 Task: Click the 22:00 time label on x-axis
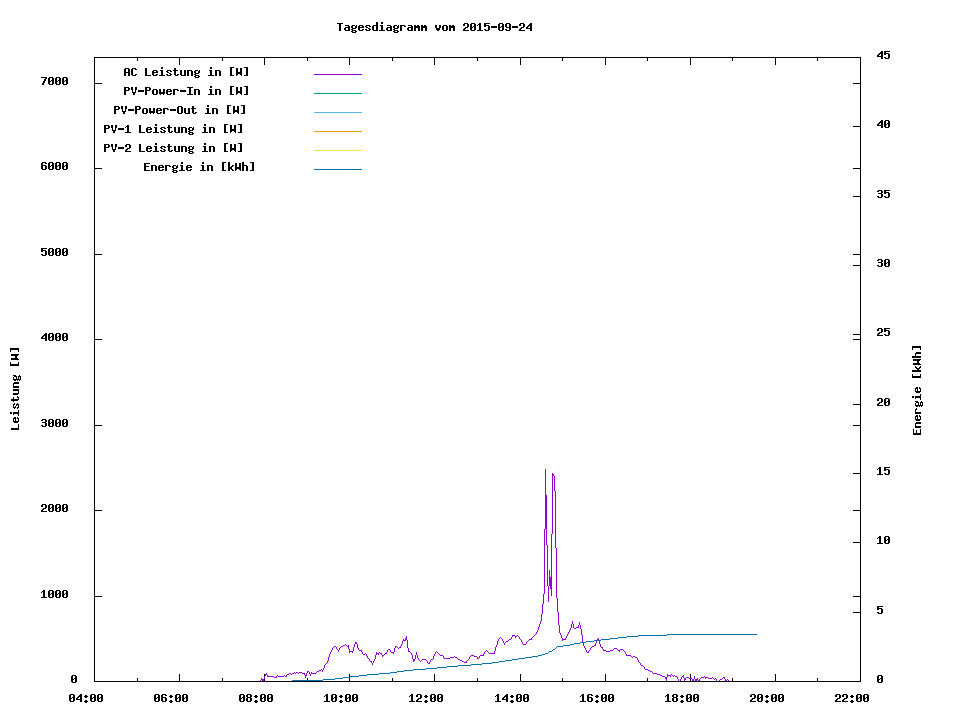pyautogui.click(x=852, y=698)
